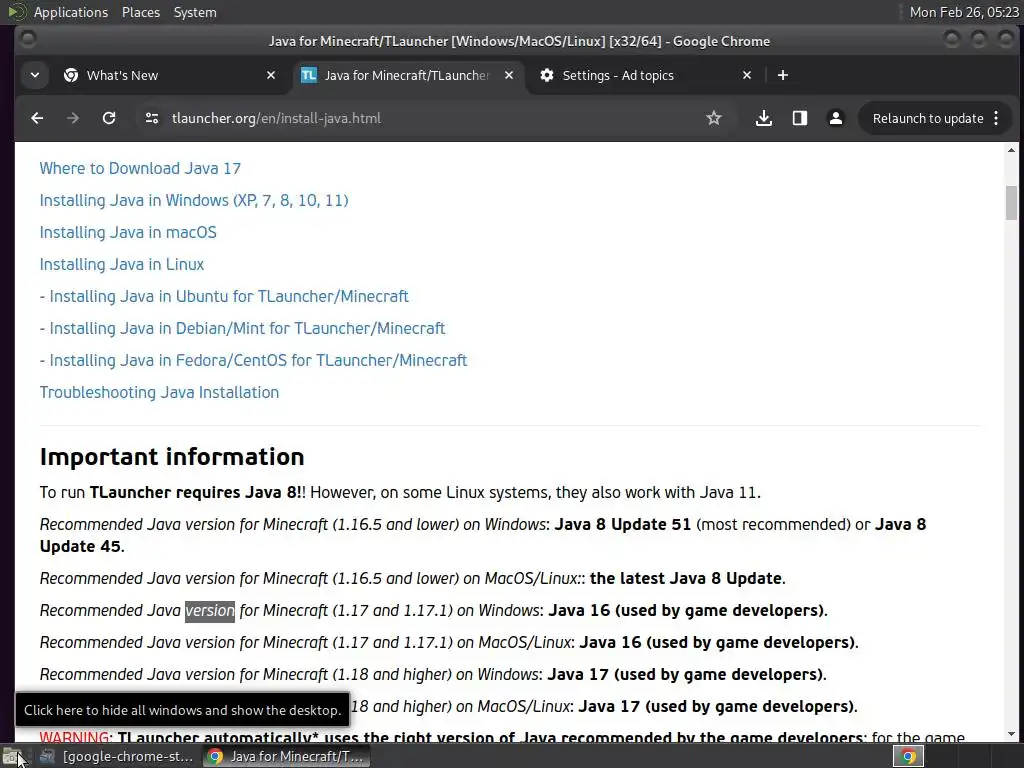The image size is (1024, 768).
Task: Click 'the latest Java 8 Update' text
Action: 686,579
